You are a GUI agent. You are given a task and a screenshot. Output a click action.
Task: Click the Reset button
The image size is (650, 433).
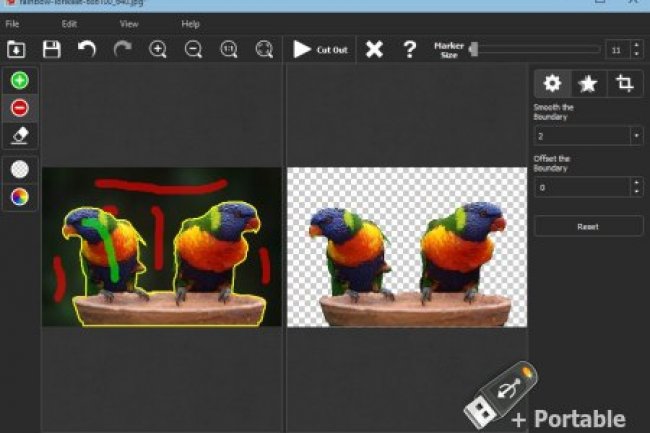pyautogui.click(x=588, y=226)
